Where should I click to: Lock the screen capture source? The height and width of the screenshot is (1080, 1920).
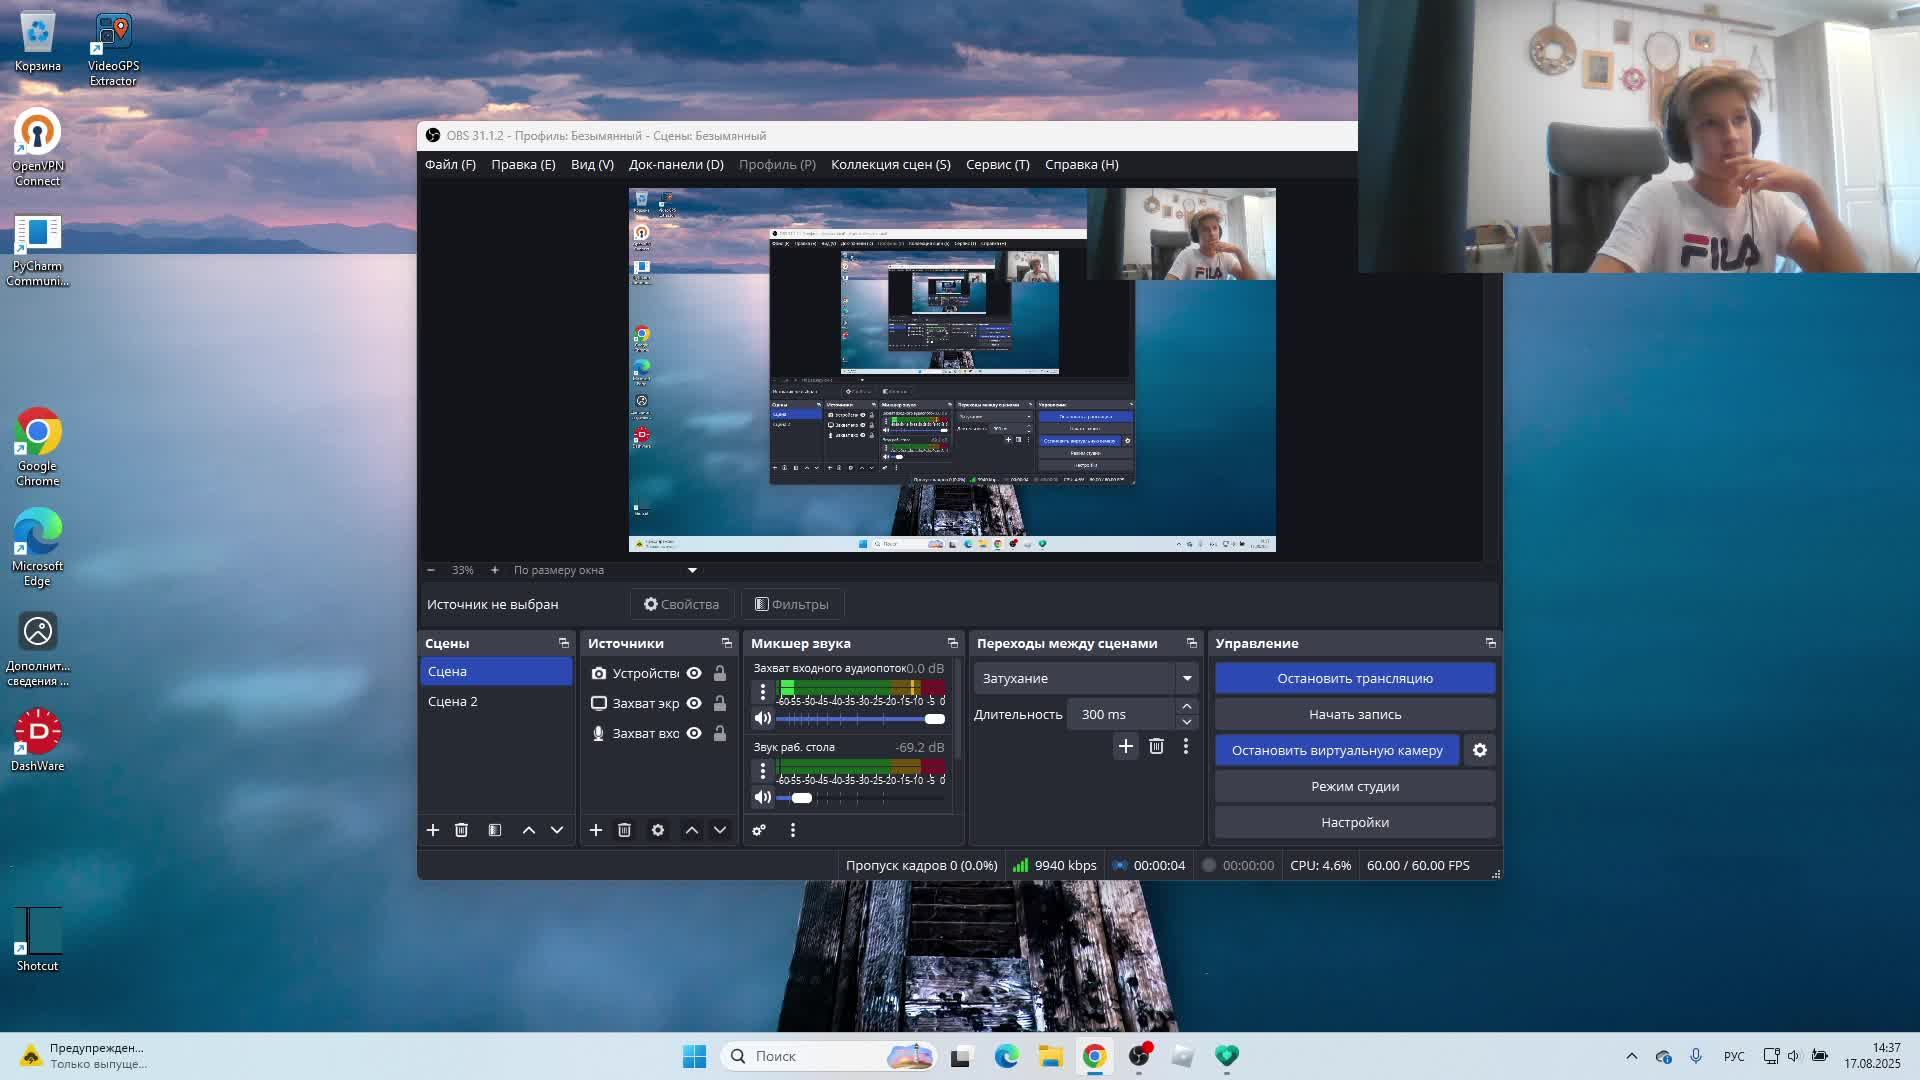(x=720, y=703)
